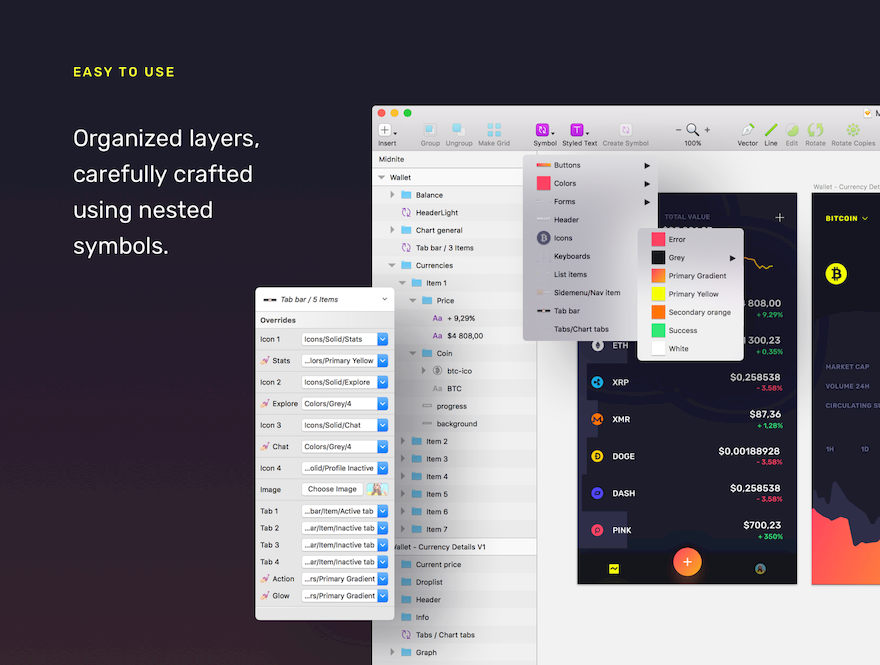The width and height of the screenshot is (880, 665).
Task: Open the Forms submenu
Action: coord(589,201)
